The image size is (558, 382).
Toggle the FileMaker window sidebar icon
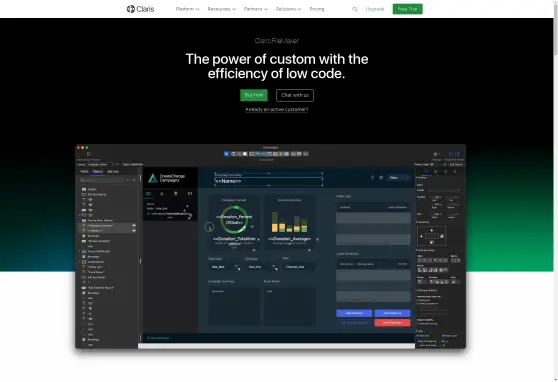click(x=89, y=154)
